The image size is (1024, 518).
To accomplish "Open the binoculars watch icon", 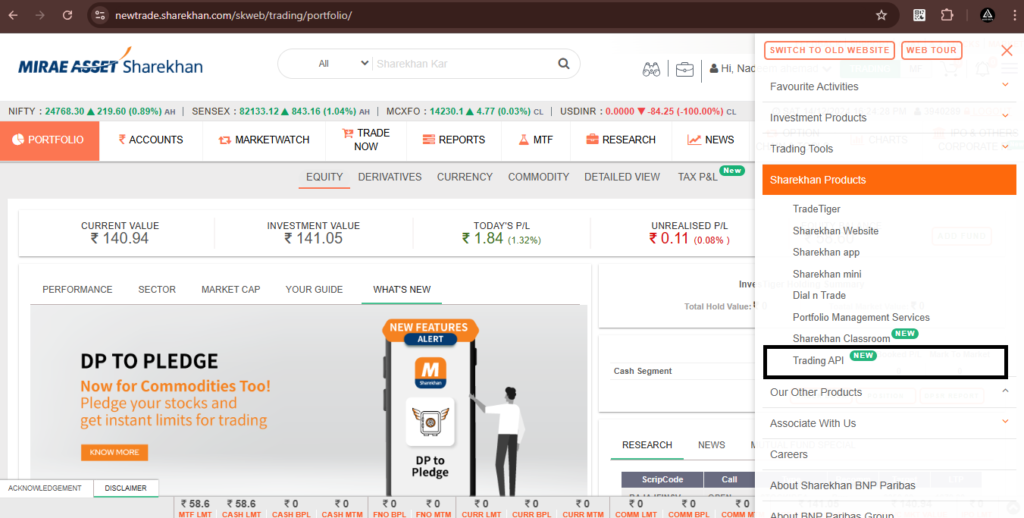I will [x=651, y=69].
